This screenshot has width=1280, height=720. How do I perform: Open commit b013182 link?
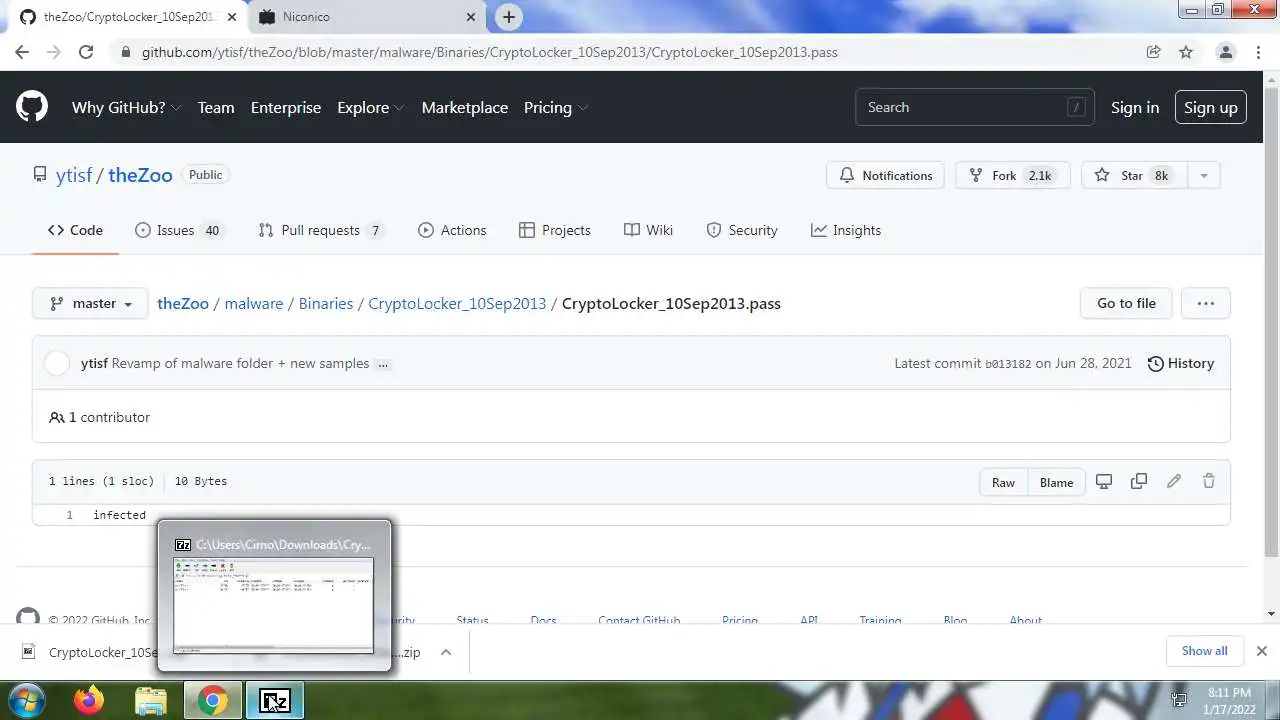(1008, 364)
